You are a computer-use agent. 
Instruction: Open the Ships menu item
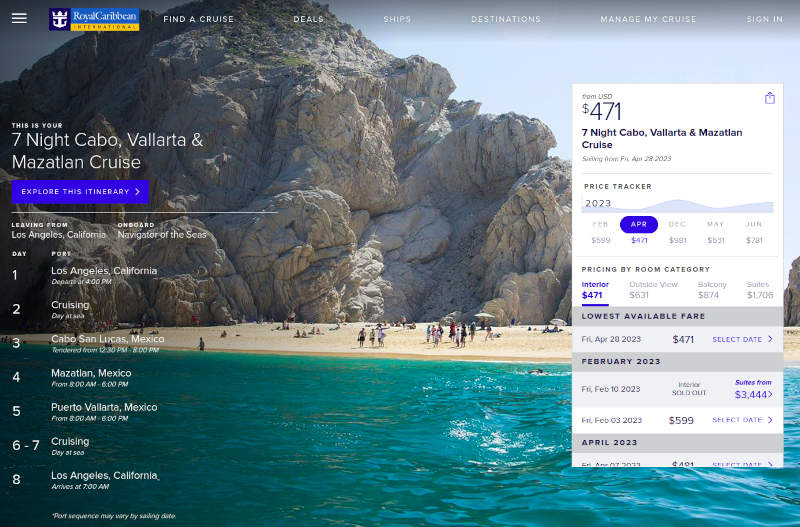click(x=397, y=19)
